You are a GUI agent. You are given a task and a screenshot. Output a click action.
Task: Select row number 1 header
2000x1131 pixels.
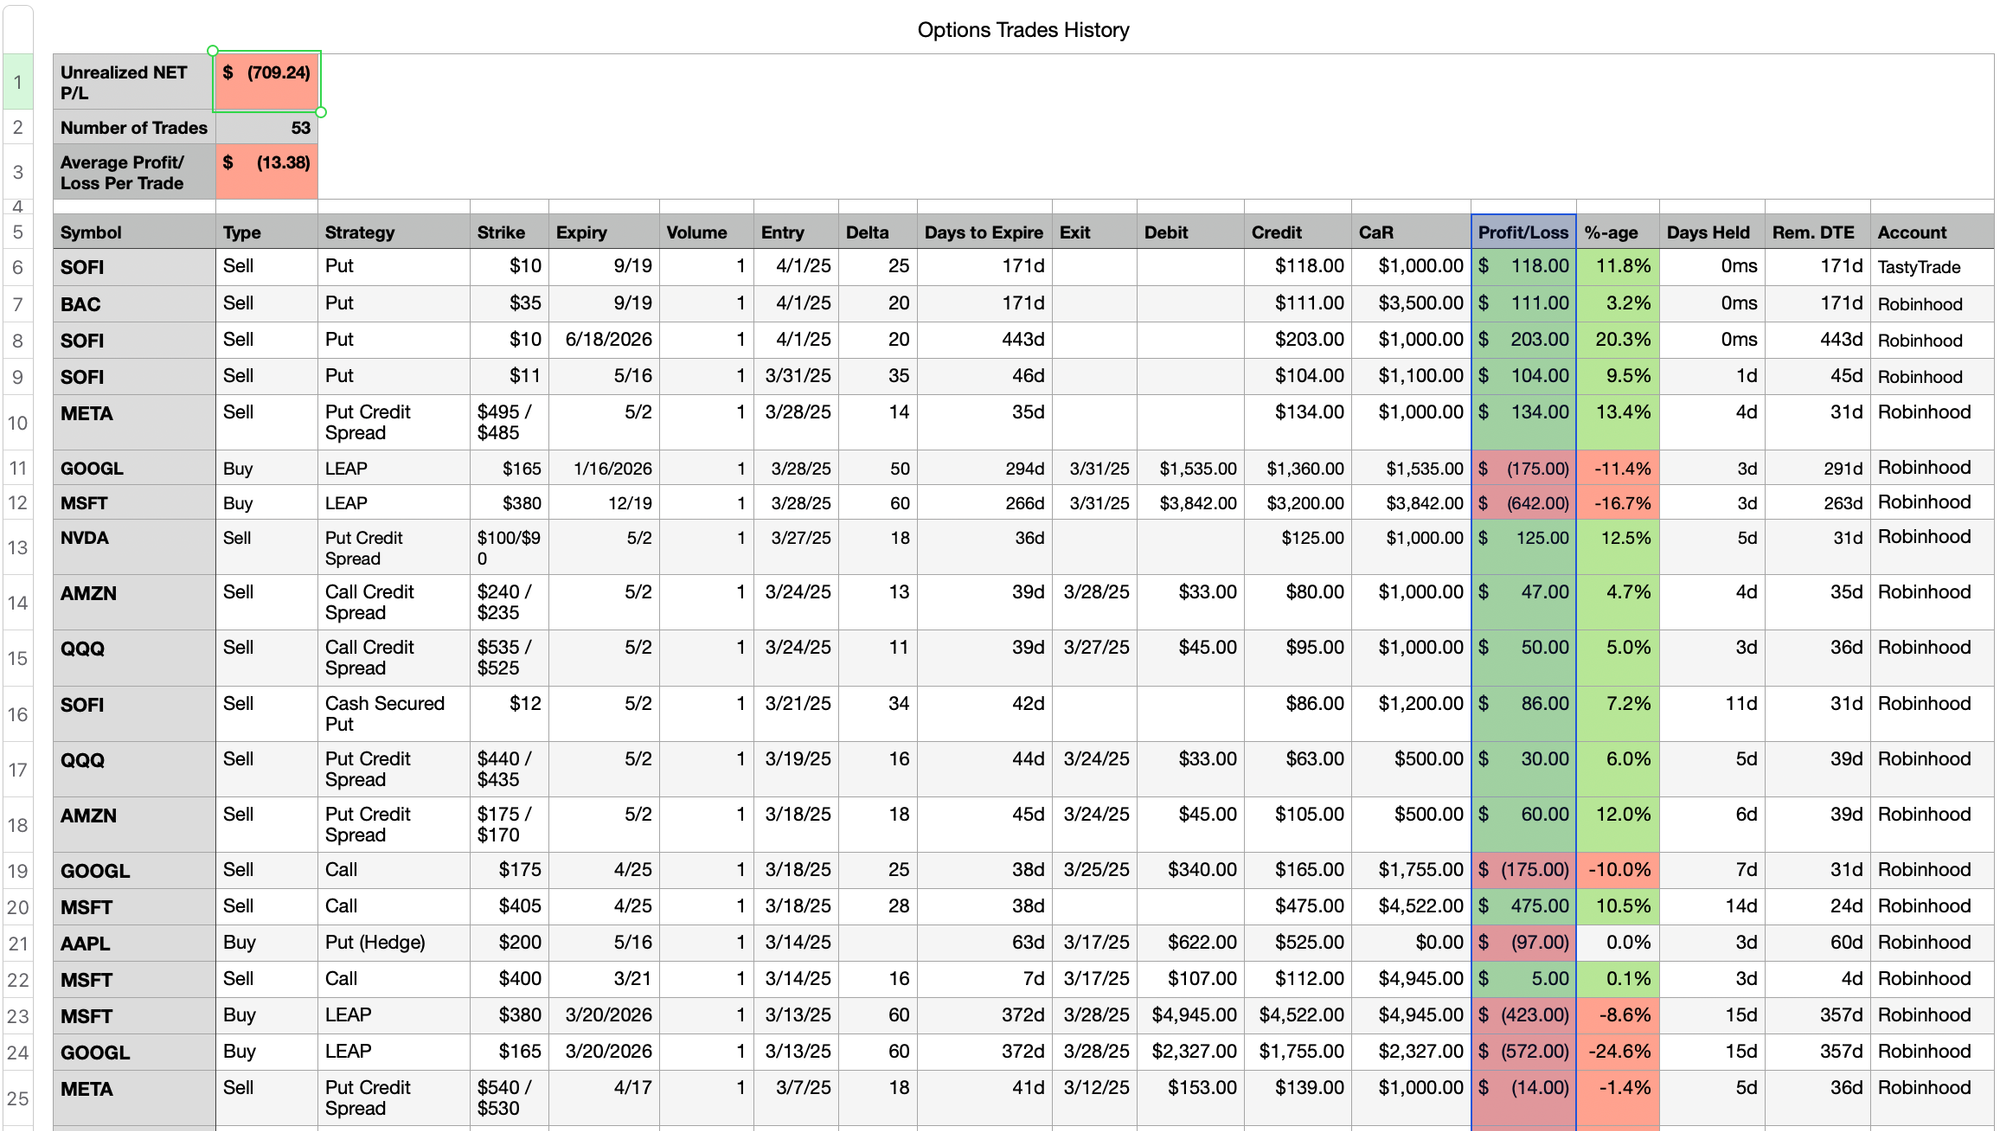18,81
